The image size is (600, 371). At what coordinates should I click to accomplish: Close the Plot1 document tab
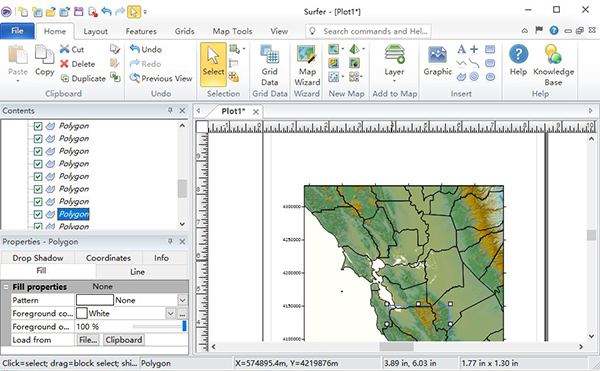[x=256, y=112]
